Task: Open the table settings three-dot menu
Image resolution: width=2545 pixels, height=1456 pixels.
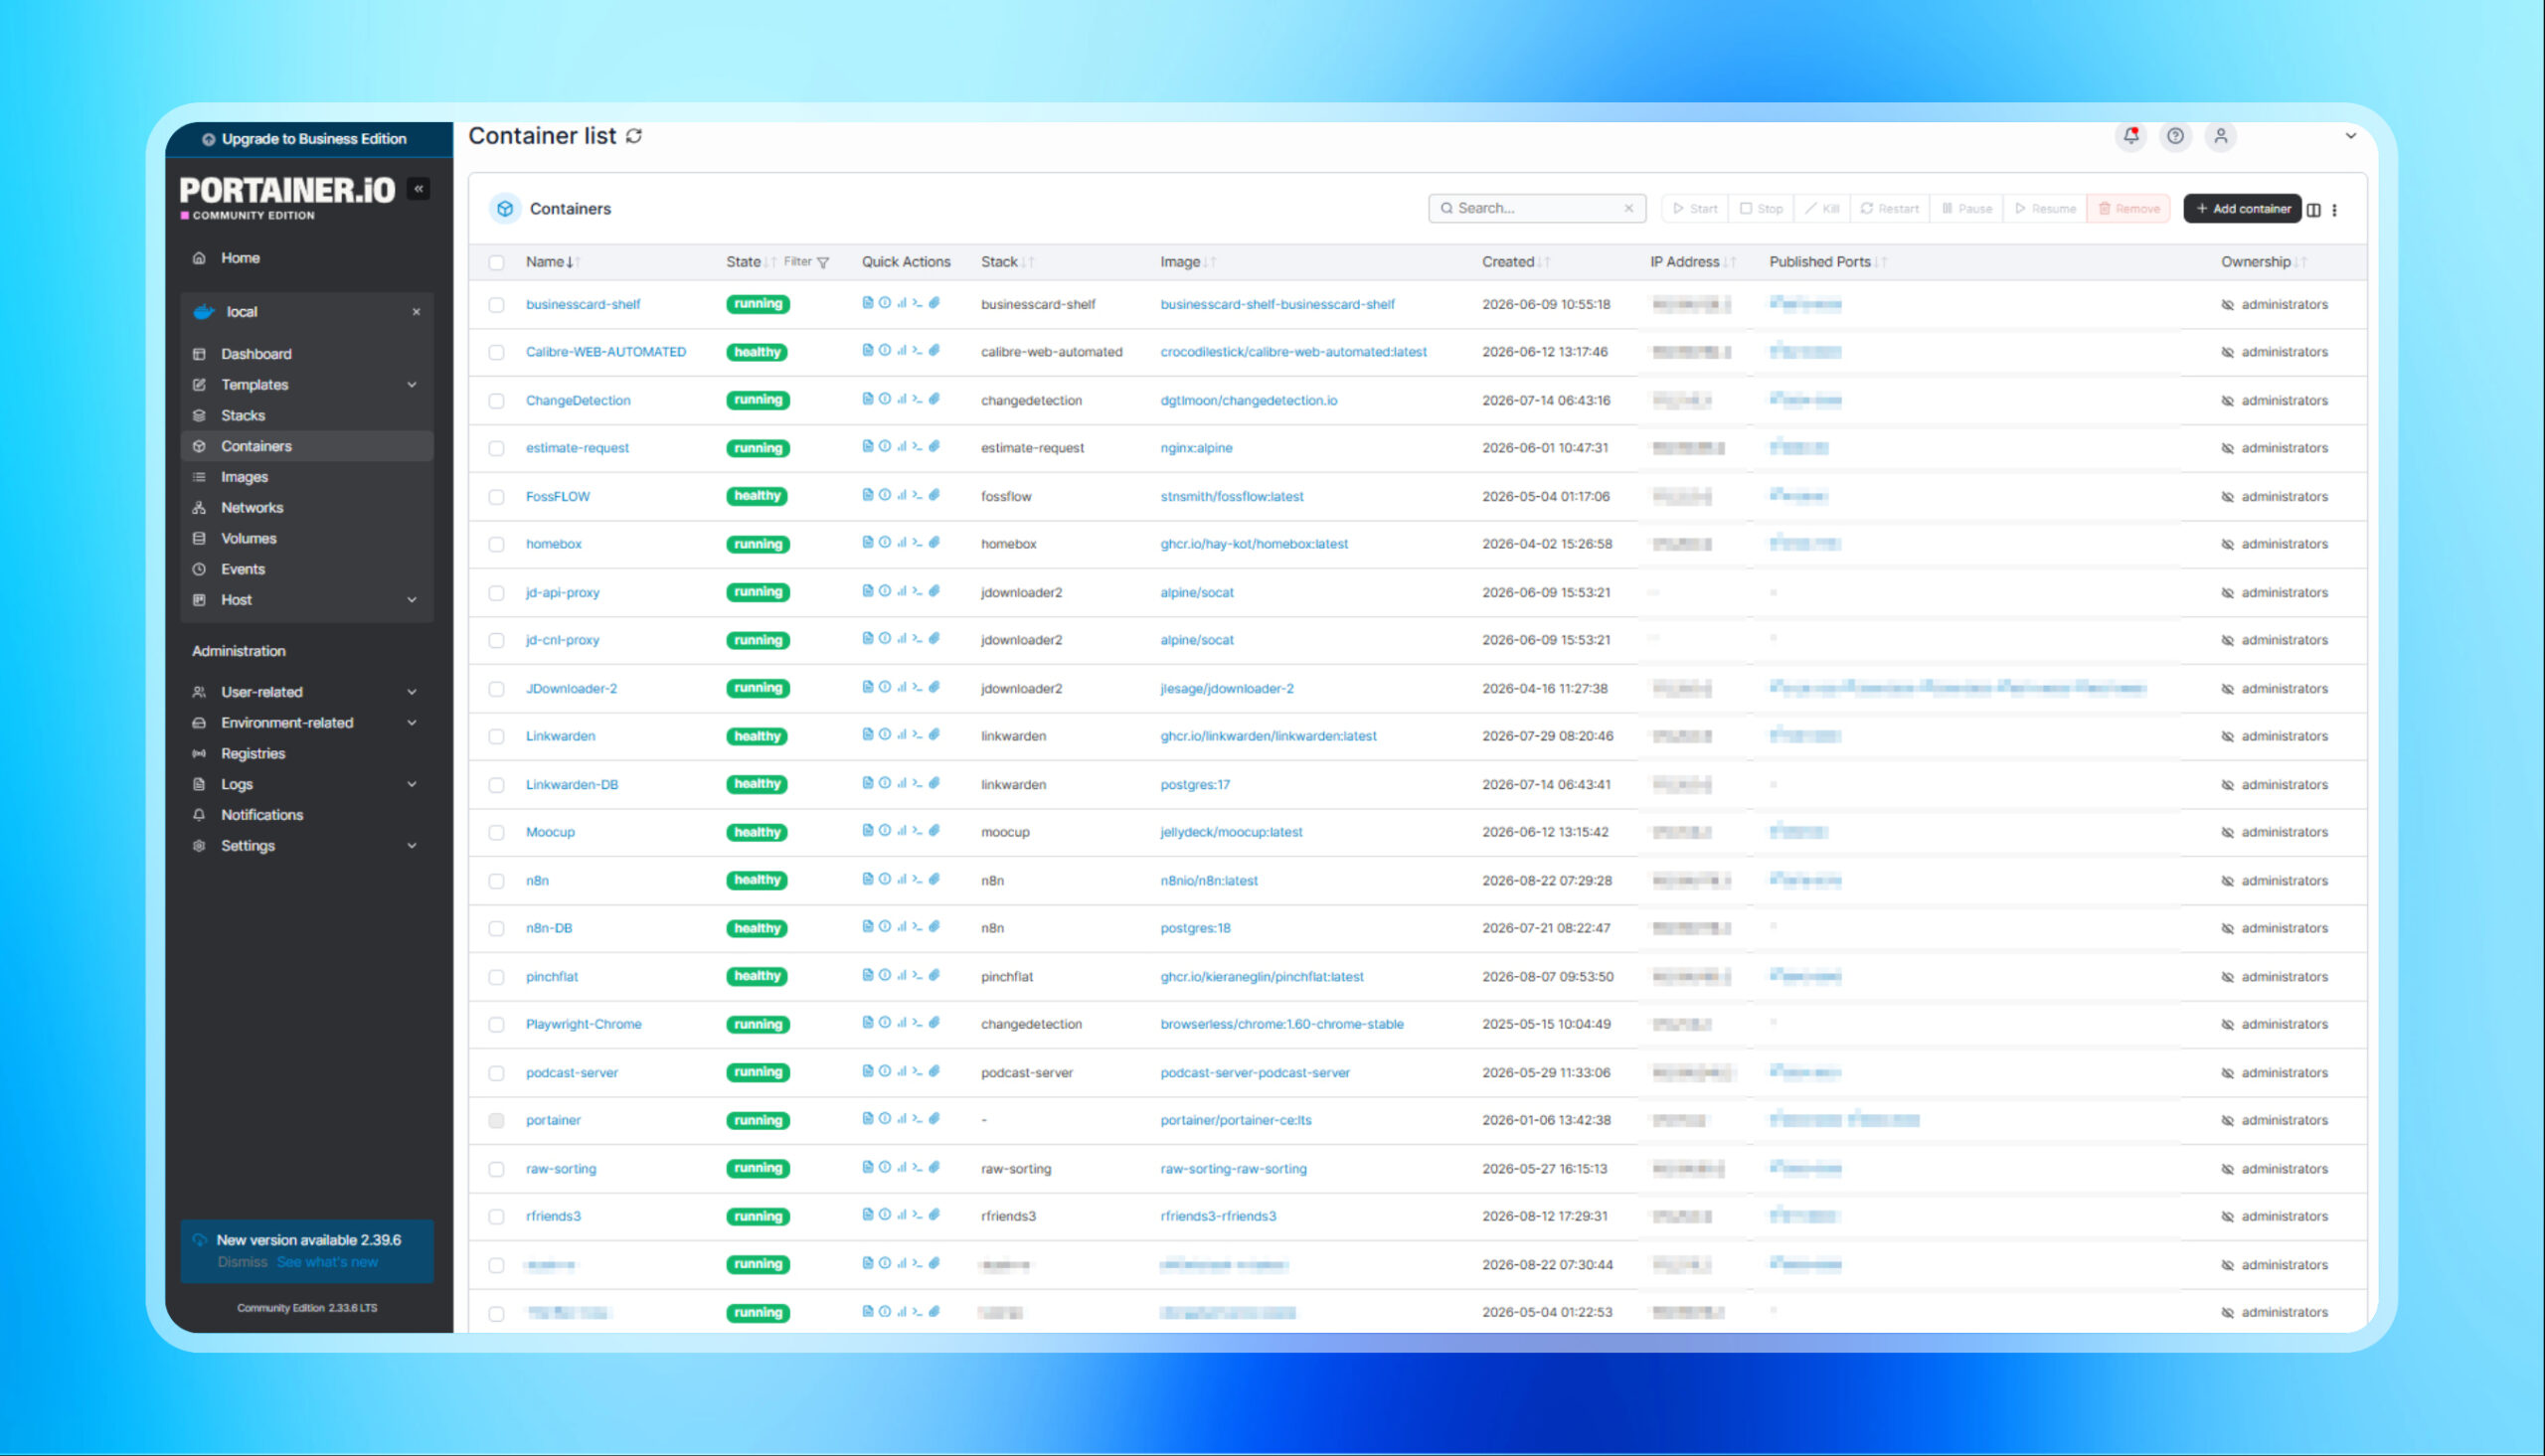Action: (x=2335, y=209)
